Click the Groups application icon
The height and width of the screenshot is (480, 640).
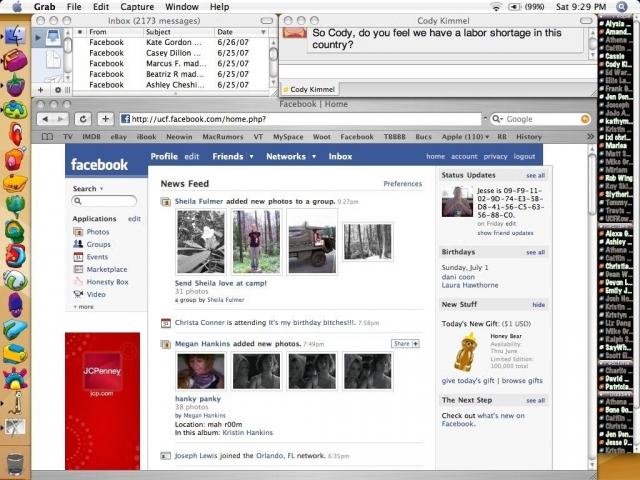coord(78,244)
